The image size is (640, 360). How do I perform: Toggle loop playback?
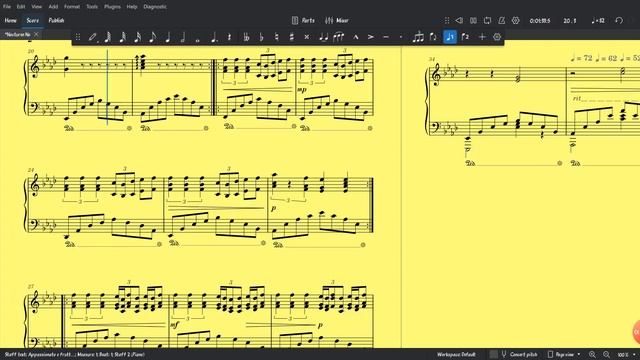[487, 20]
